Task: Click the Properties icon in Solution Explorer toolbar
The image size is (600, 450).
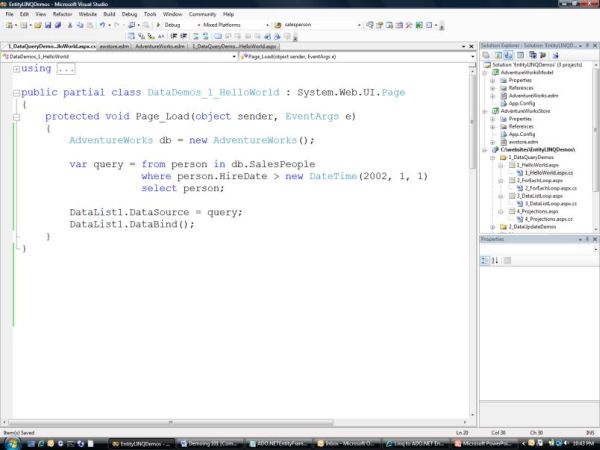Action: point(486,55)
